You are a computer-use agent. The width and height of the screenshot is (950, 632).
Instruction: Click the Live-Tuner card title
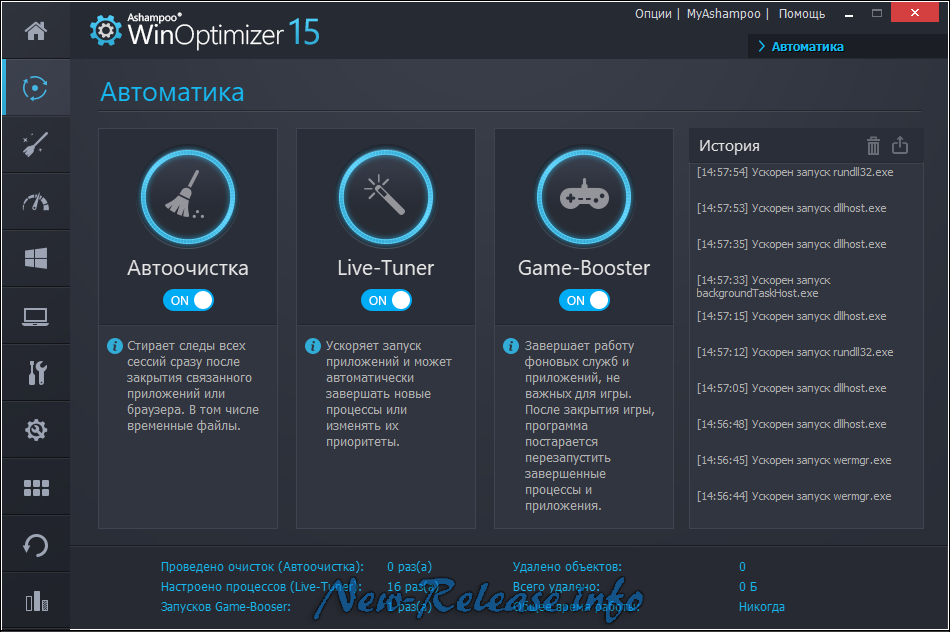click(386, 268)
